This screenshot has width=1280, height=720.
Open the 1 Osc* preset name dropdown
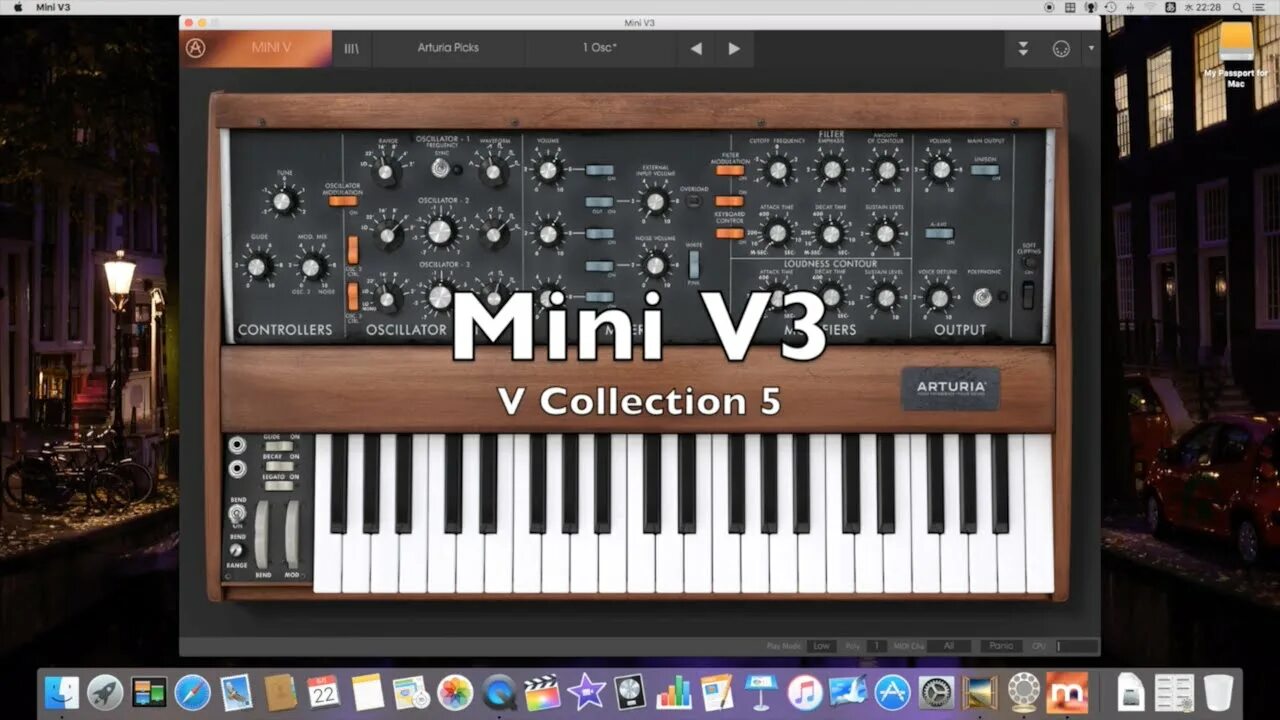click(600, 48)
